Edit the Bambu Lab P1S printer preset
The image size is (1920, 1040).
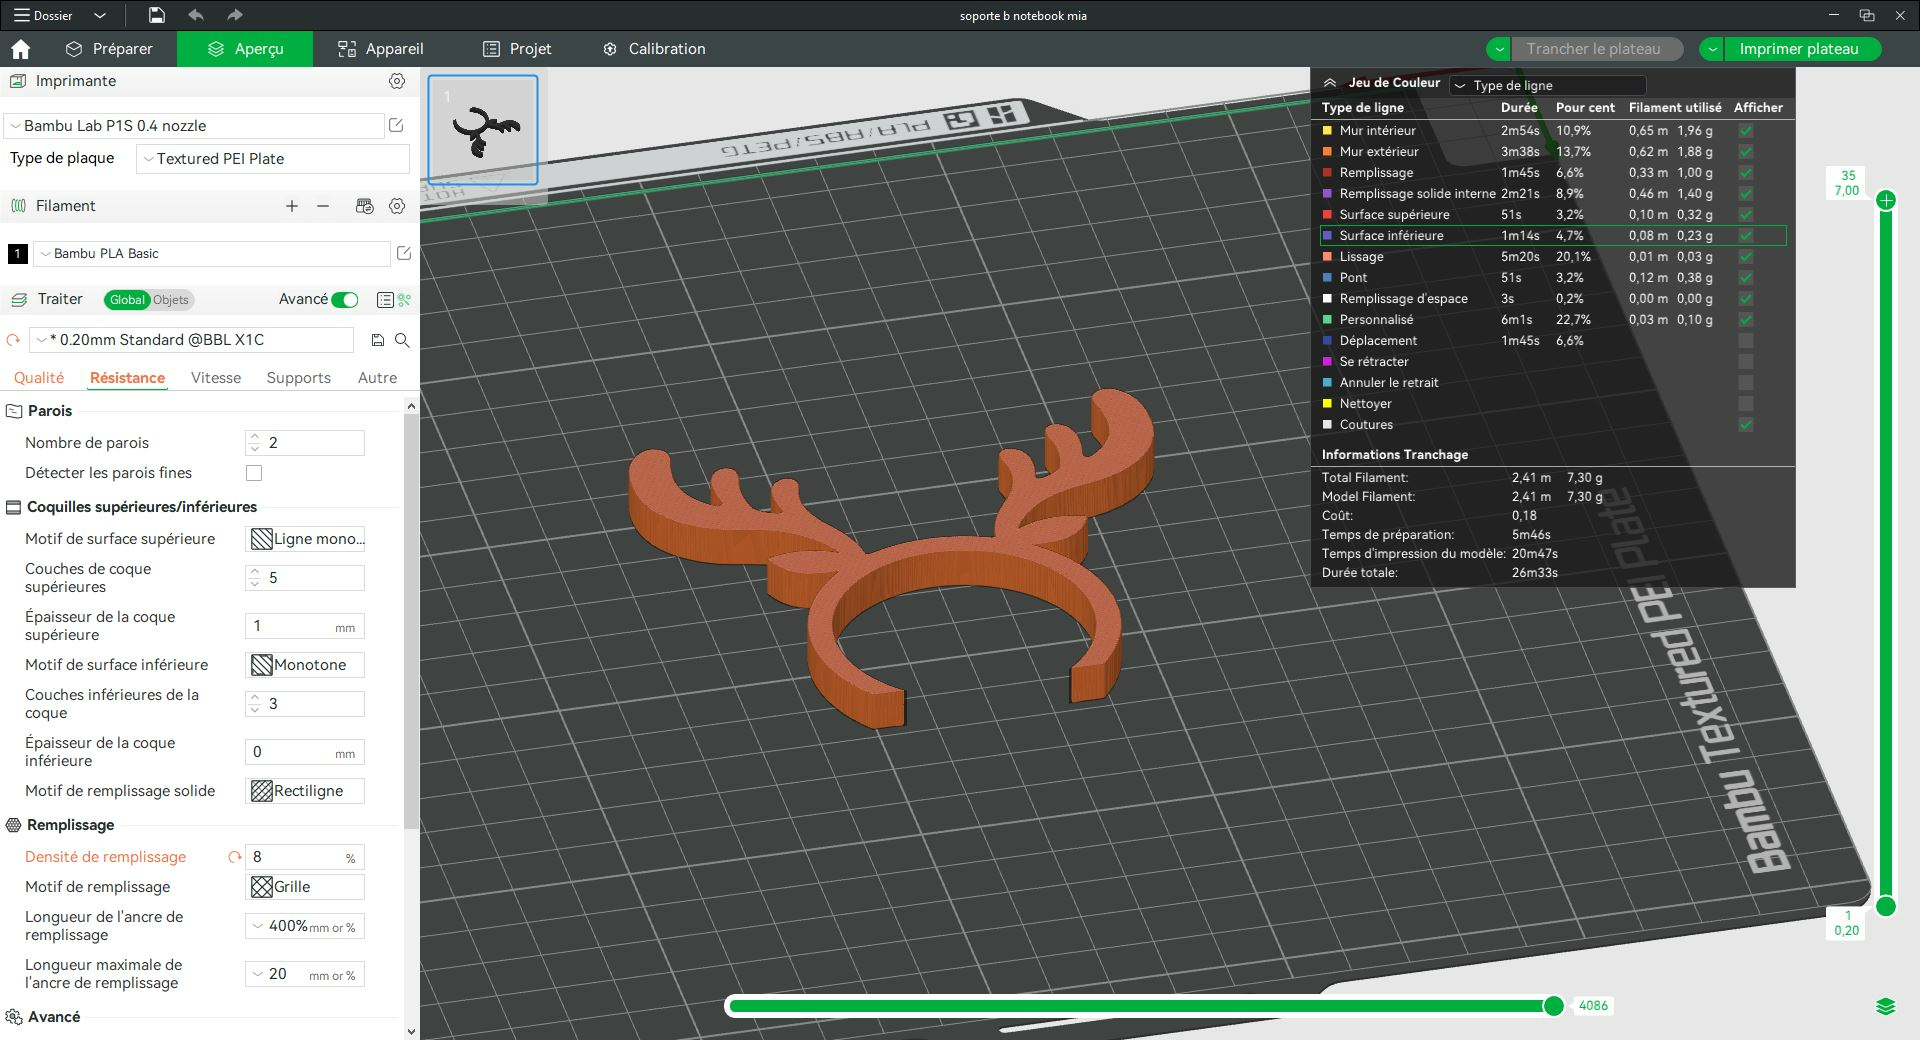click(x=396, y=126)
